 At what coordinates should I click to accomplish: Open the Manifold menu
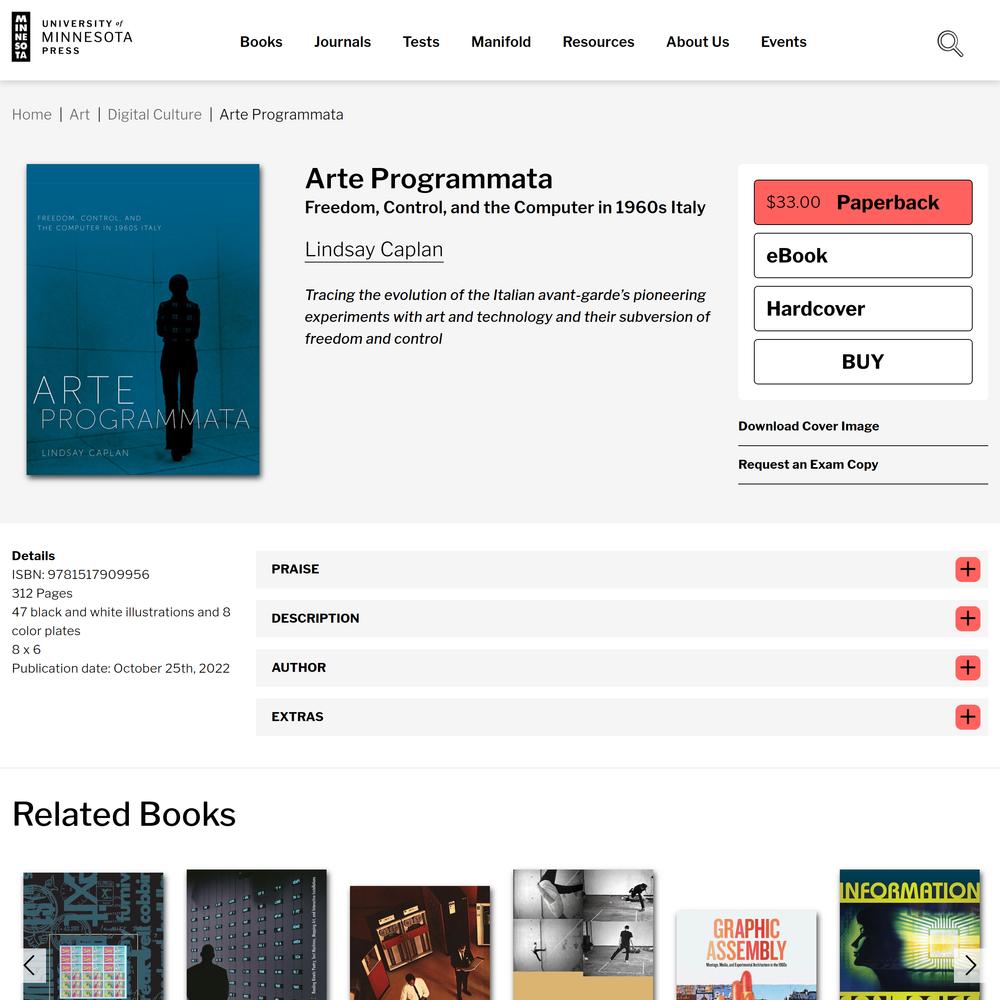pyautogui.click(x=501, y=42)
